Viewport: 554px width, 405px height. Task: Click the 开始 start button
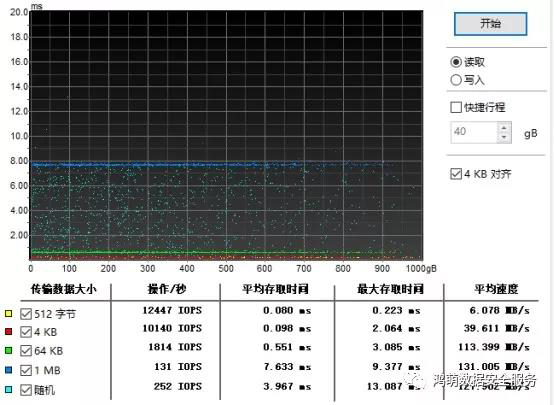click(x=490, y=24)
